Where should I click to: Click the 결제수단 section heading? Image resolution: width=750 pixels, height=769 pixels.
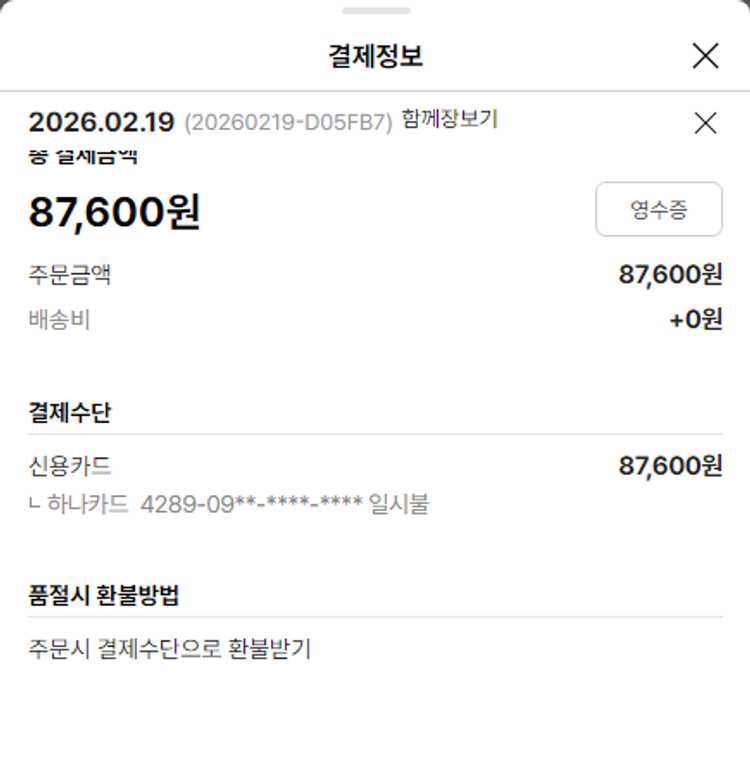click(x=69, y=413)
